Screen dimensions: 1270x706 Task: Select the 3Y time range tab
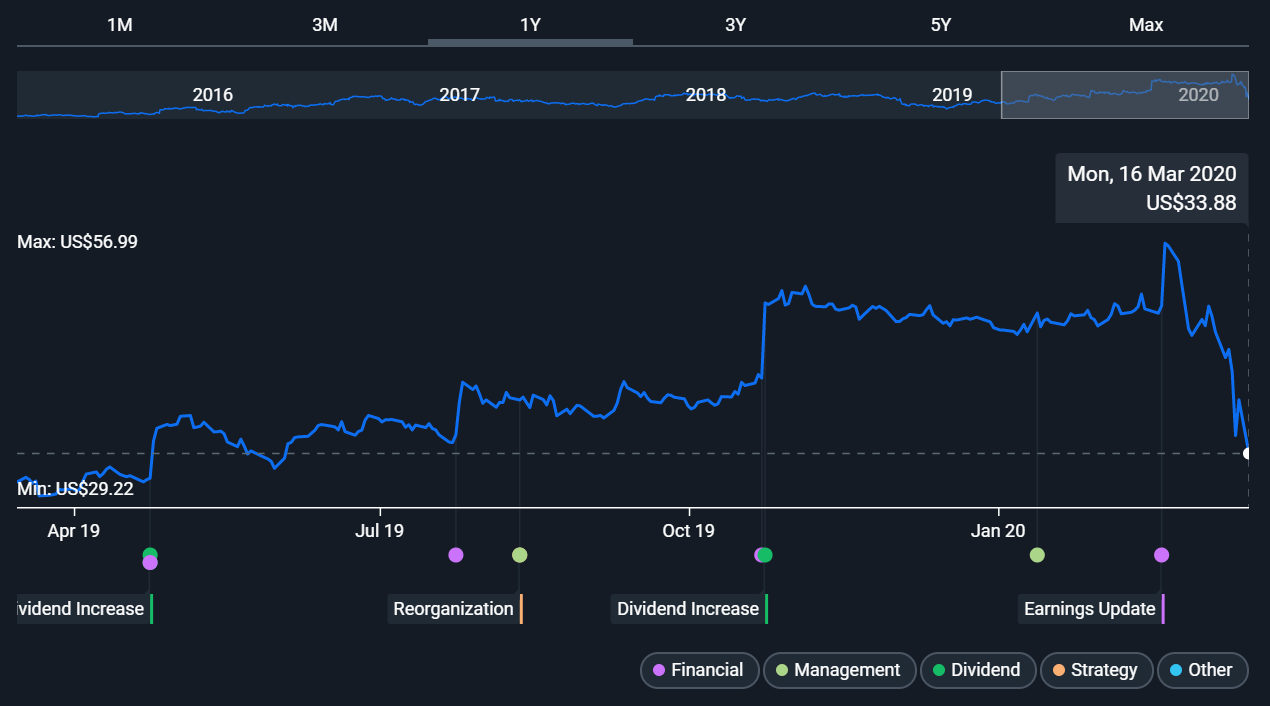click(x=735, y=25)
